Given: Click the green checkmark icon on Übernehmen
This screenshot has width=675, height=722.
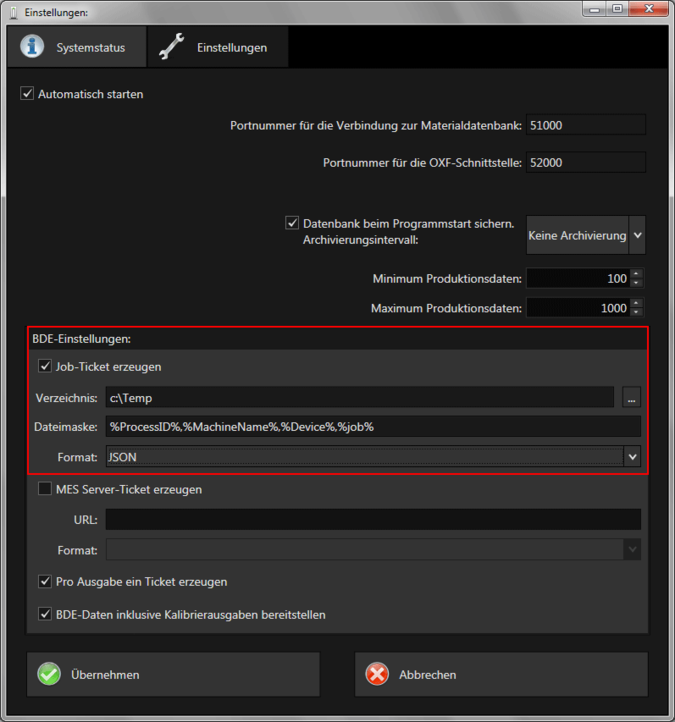Looking at the screenshot, I should 49,675.
